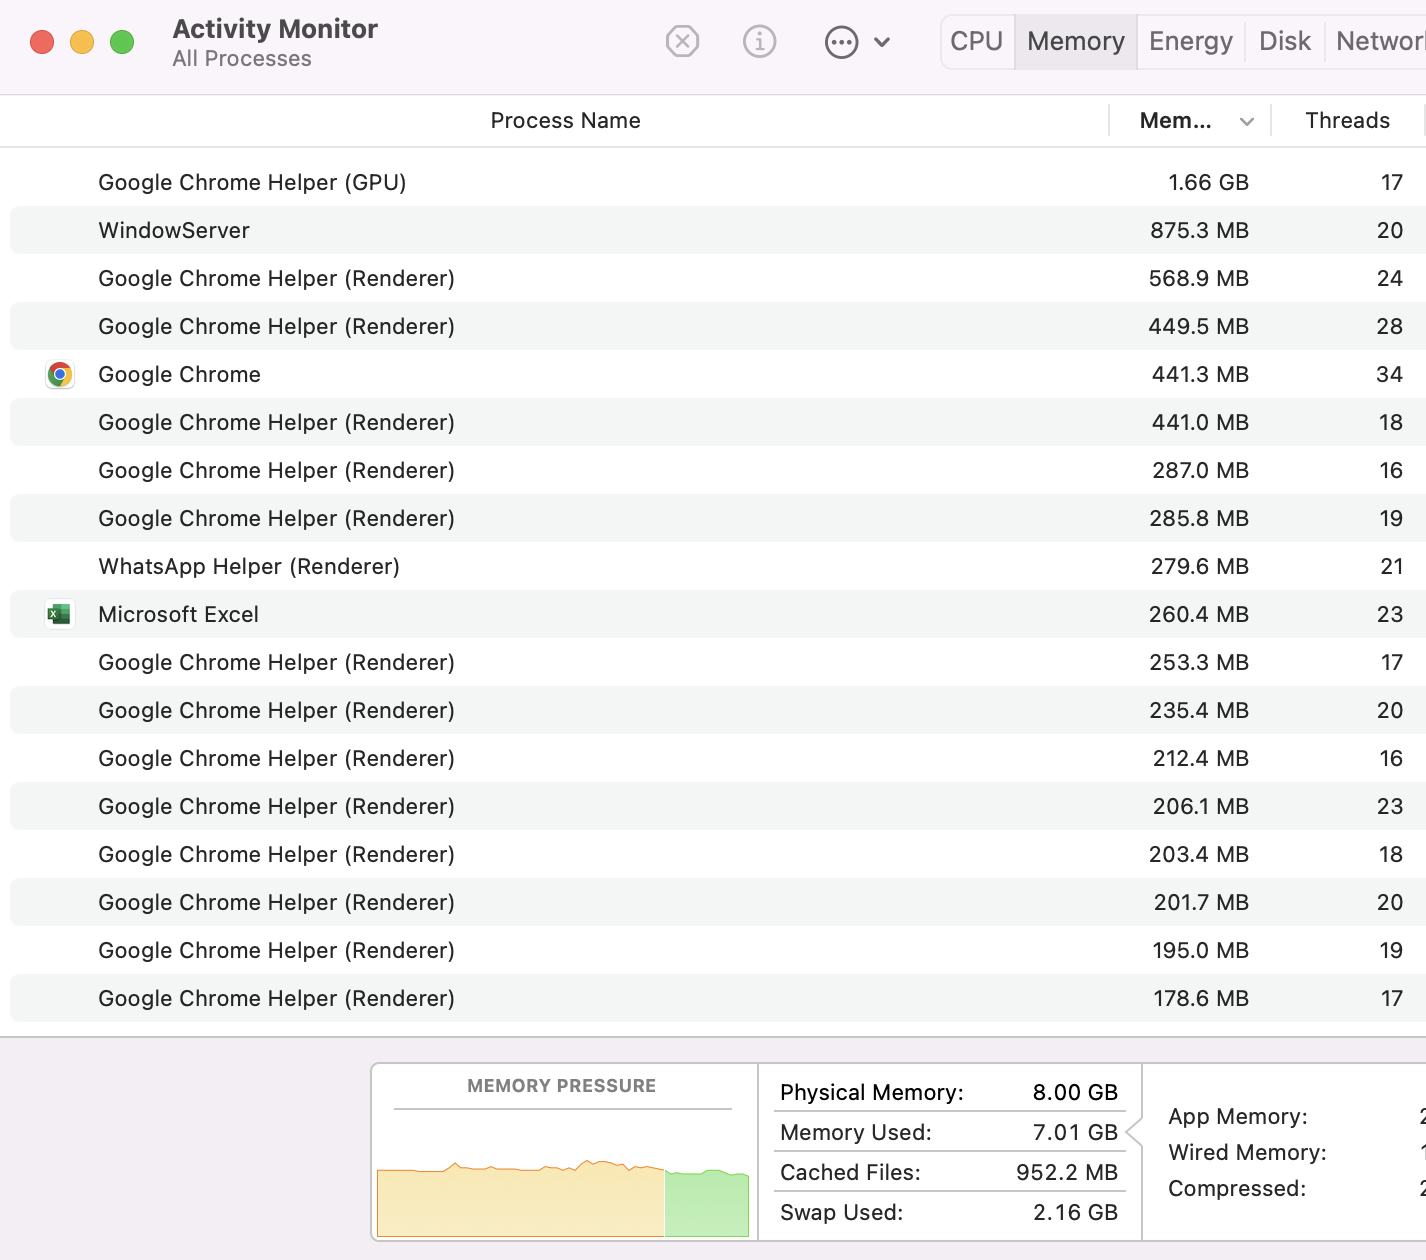The height and width of the screenshot is (1260, 1426).
Task: Switch to the CPU tab
Action: (976, 42)
